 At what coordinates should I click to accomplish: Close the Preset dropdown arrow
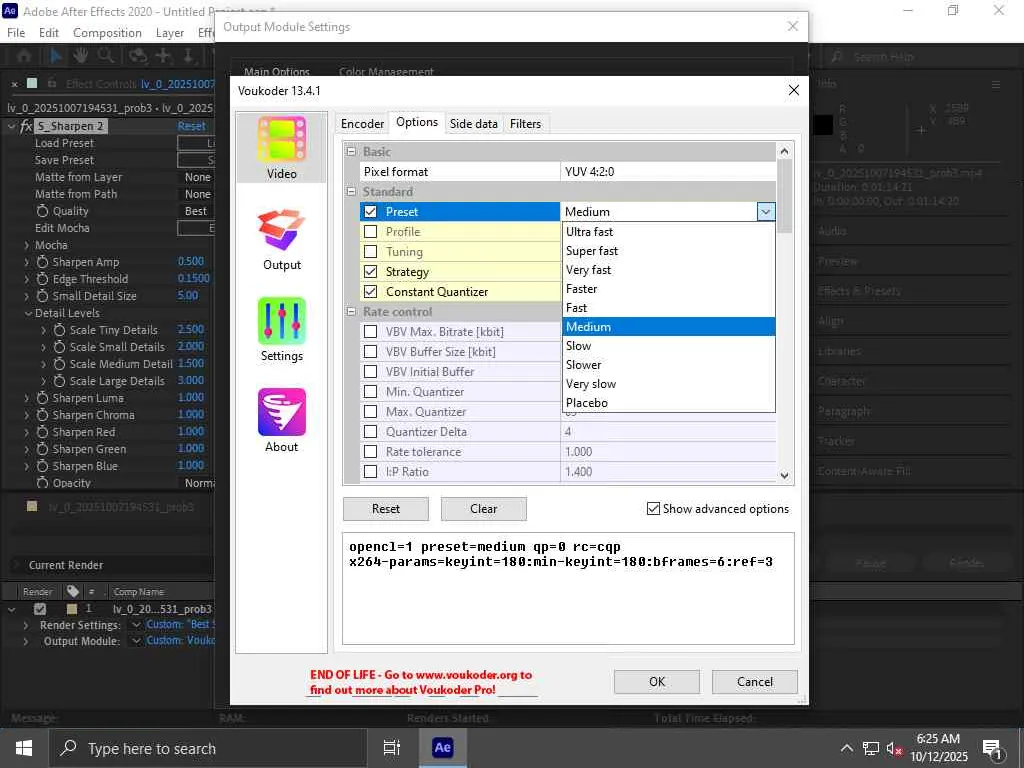[766, 212]
